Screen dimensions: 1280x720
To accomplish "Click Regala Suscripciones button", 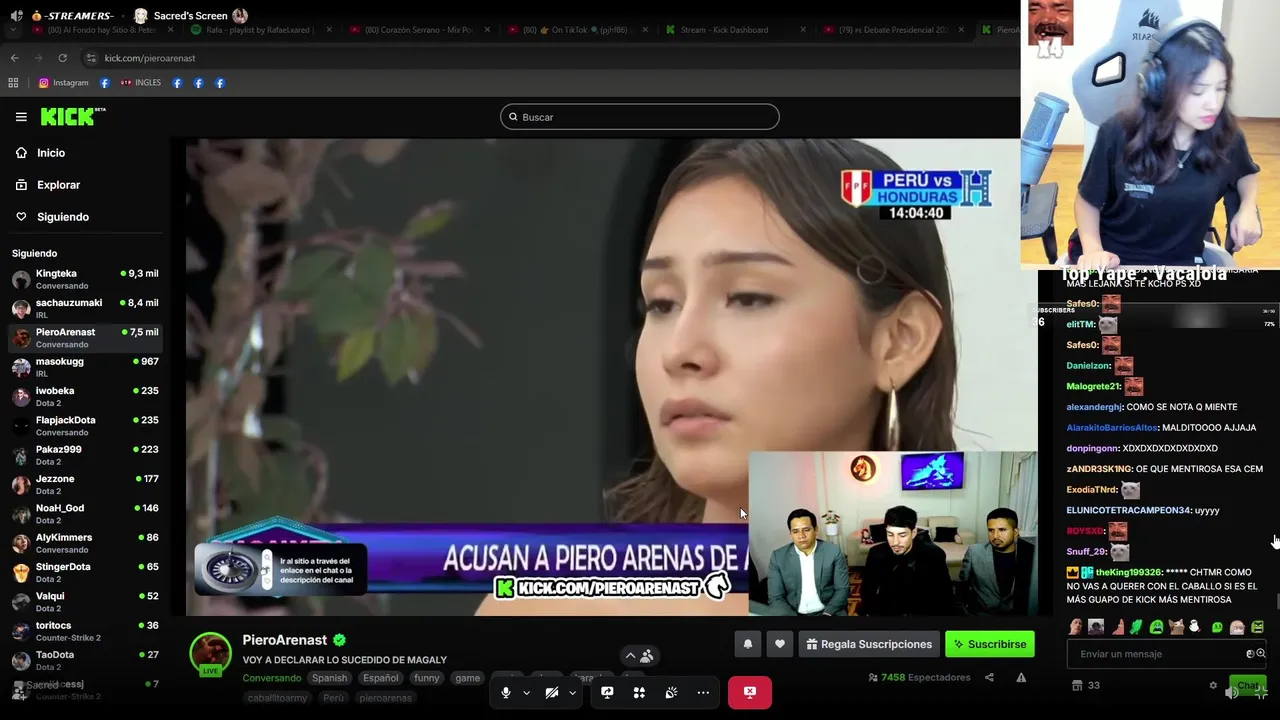I will (869, 644).
